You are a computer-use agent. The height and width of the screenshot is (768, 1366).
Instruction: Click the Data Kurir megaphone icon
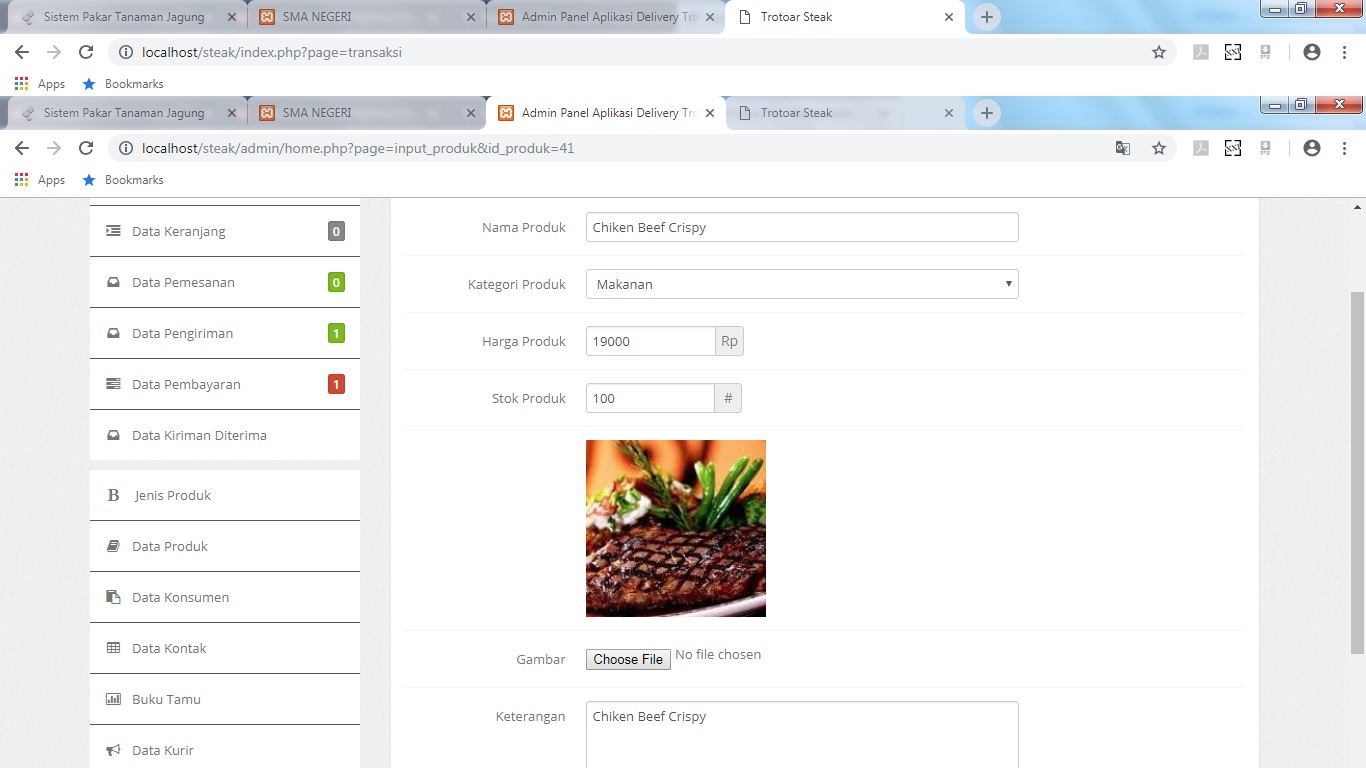click(x=113, y=750)
